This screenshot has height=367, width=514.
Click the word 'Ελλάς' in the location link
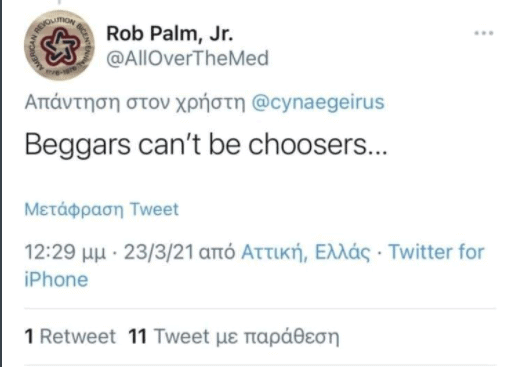(343, 252)
